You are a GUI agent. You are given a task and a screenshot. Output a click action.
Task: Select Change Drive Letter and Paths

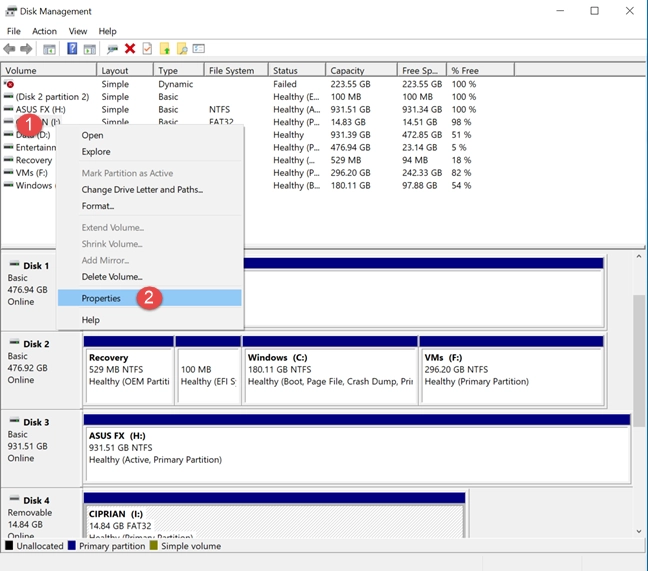click(150, 190)
